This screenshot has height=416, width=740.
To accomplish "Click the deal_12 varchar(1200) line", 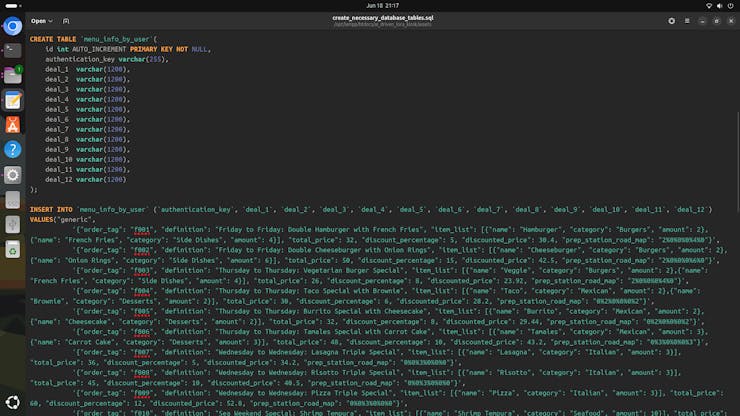I will [85, 179].
